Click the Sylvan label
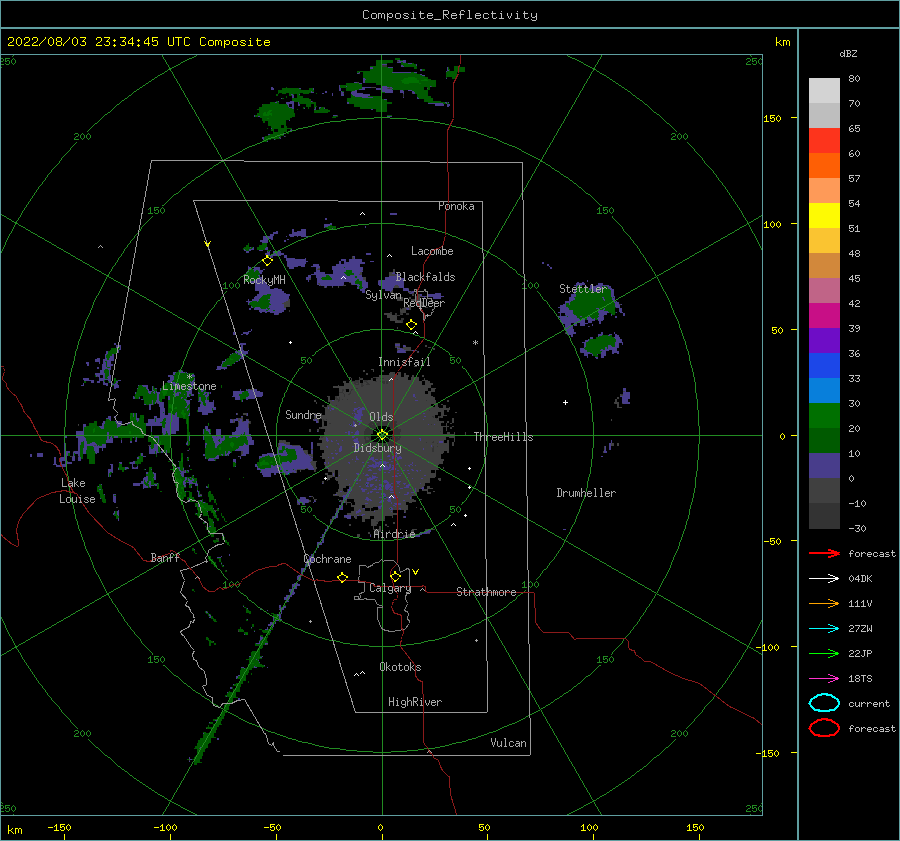The height and width of the screenshot is (841, 900). 383,295
